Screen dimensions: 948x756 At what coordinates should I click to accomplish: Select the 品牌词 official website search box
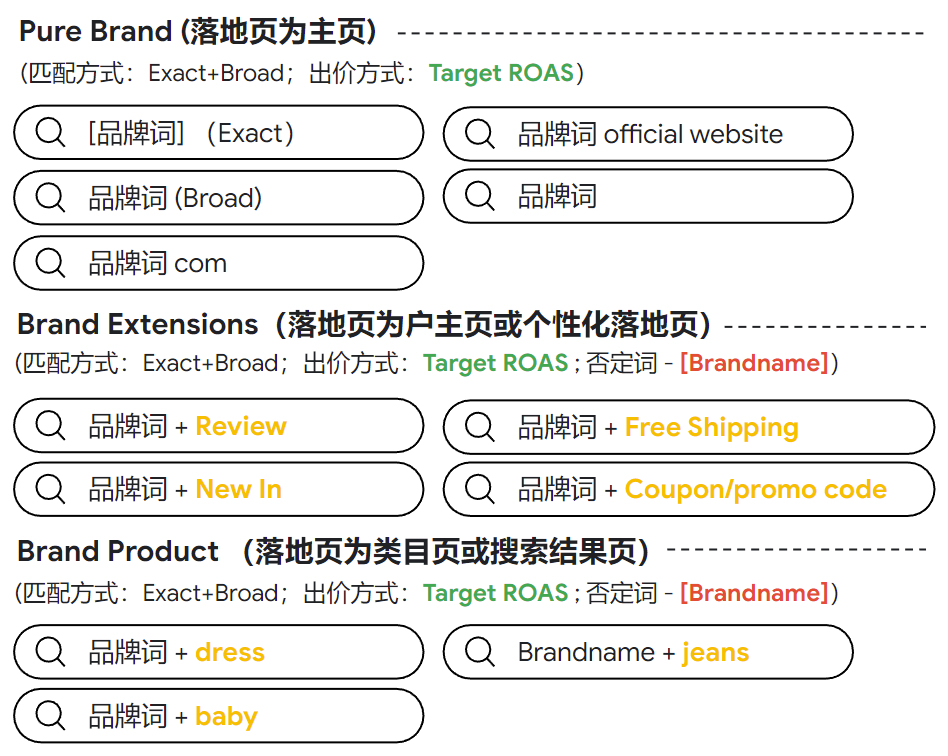tap(648, 134)
